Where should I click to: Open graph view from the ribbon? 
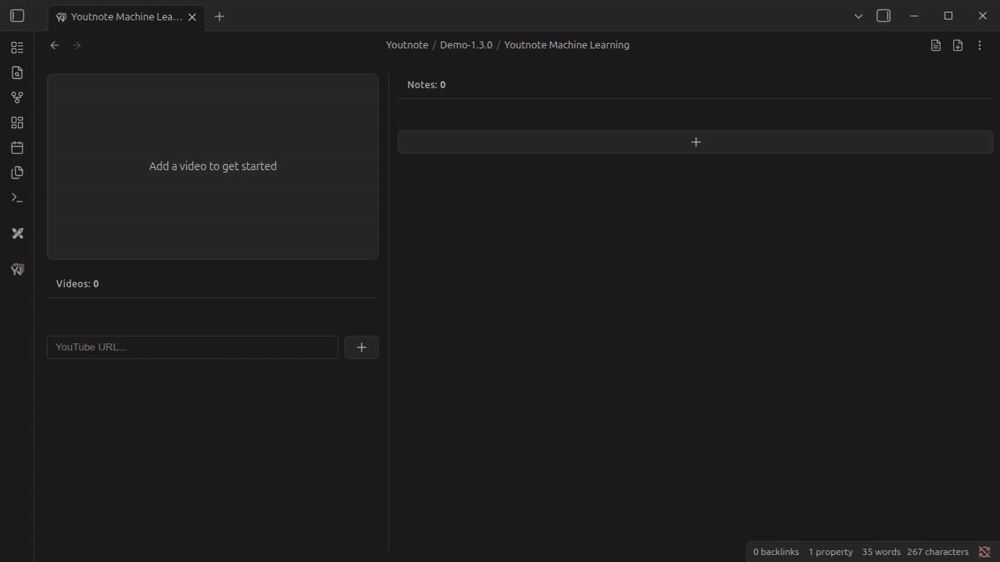point(17,98)
